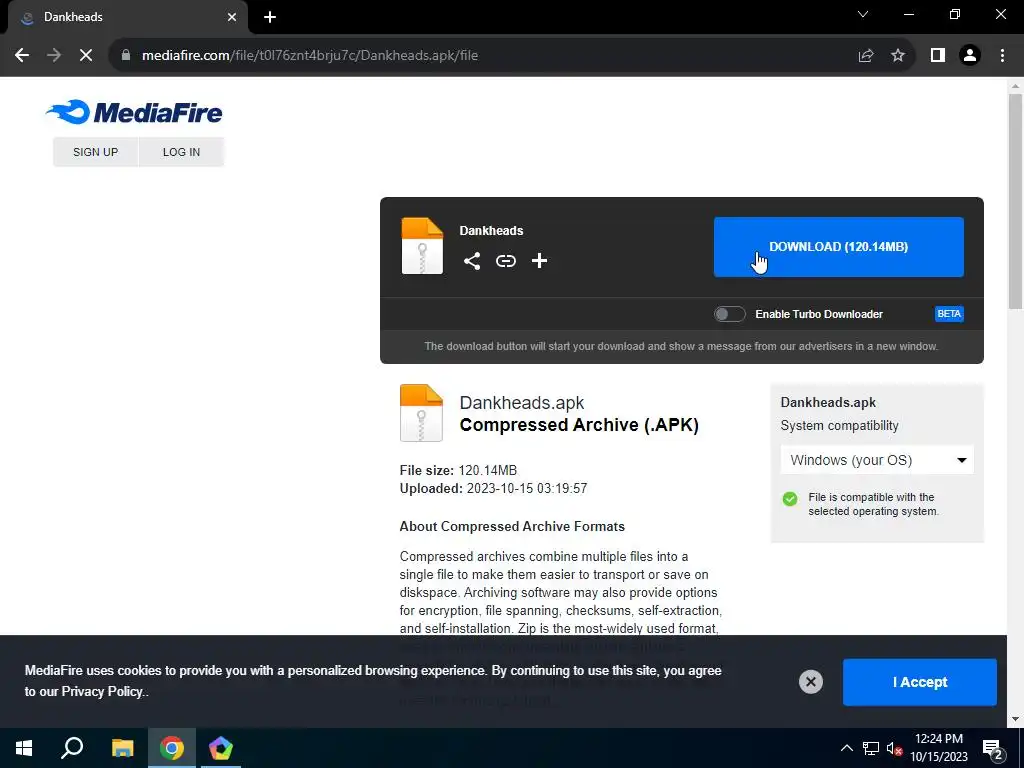Click the network icon in system tray

point(871,748)
